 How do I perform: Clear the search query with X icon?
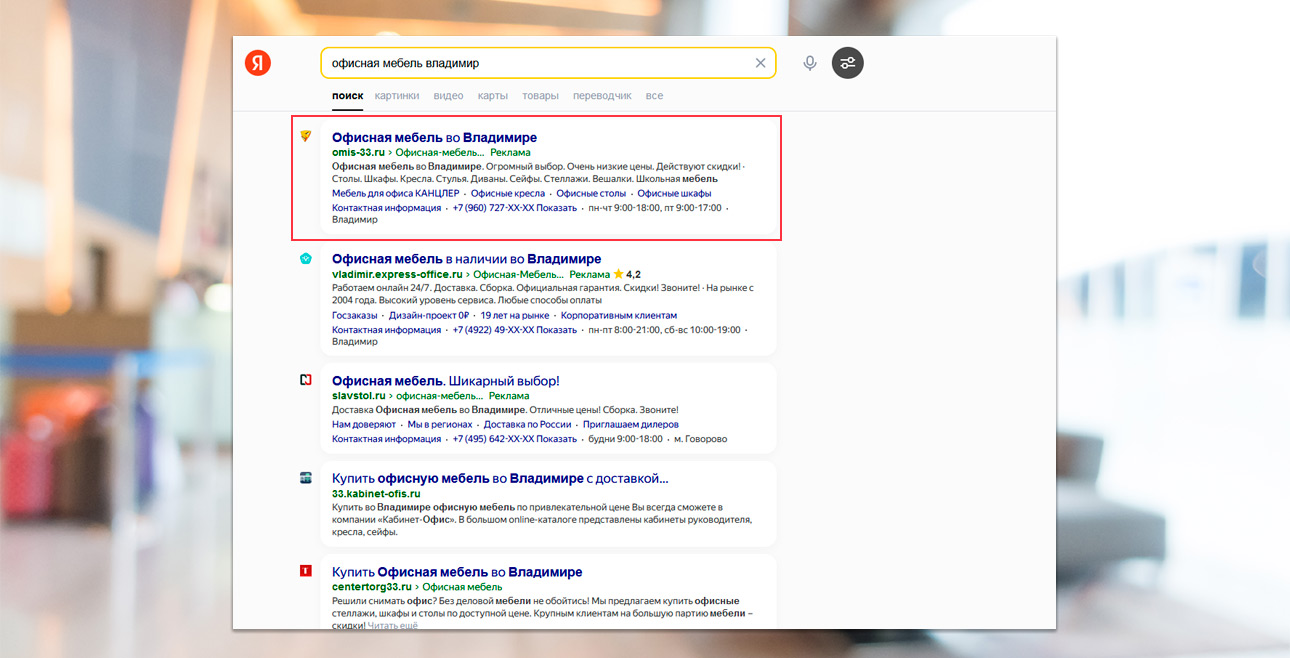pyautogui.click(x=760, y=63)
